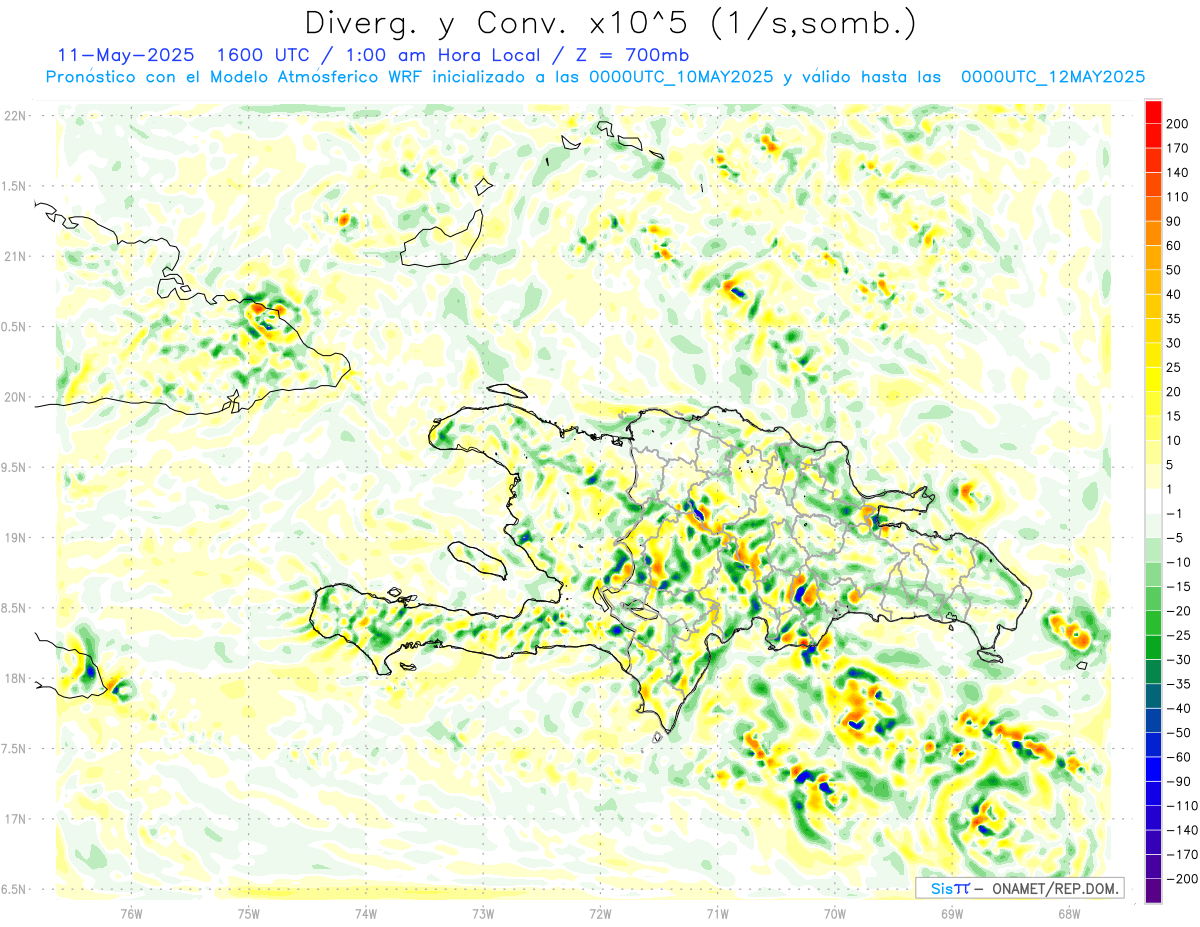Image resolution: width=1200 pixels, height=927 pixels.
Task: Click the '71W' longitude label
Action: click(x=717, y=914)
